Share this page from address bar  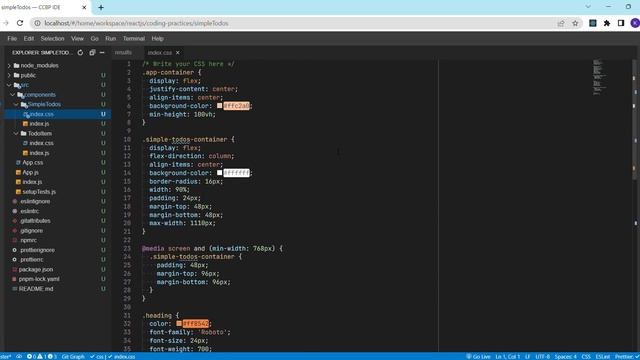[x=561, y=23]
